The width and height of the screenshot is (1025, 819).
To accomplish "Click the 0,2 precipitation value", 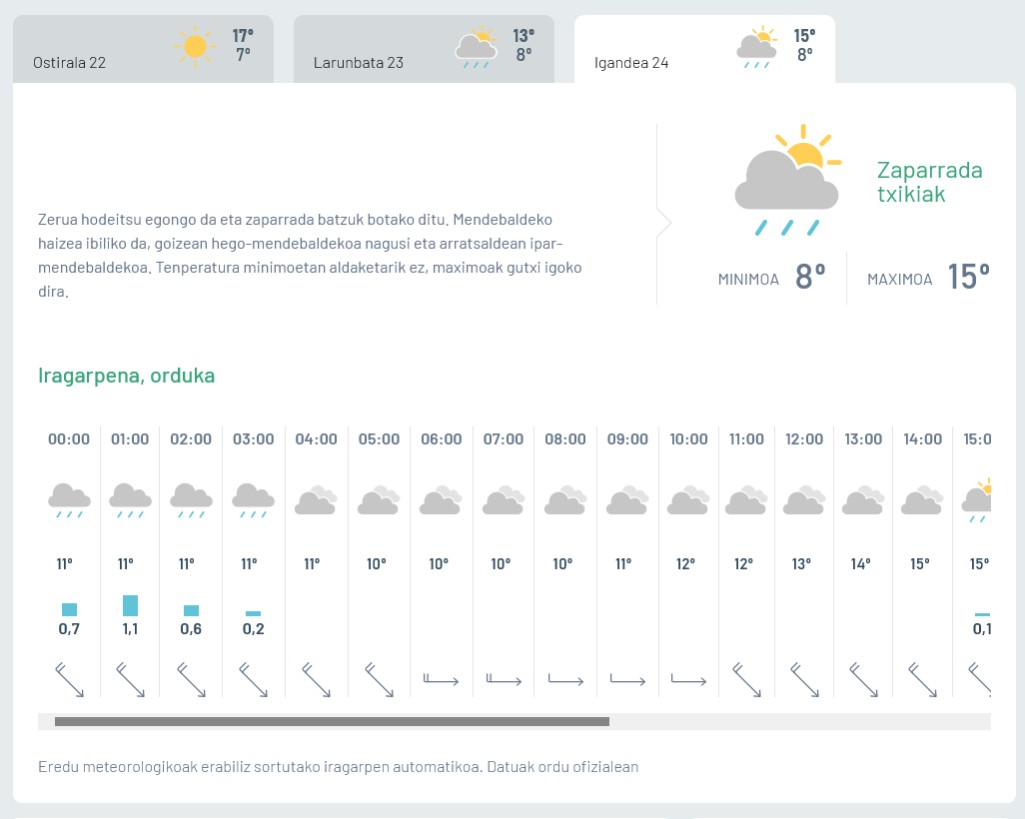I will [253, 629].
